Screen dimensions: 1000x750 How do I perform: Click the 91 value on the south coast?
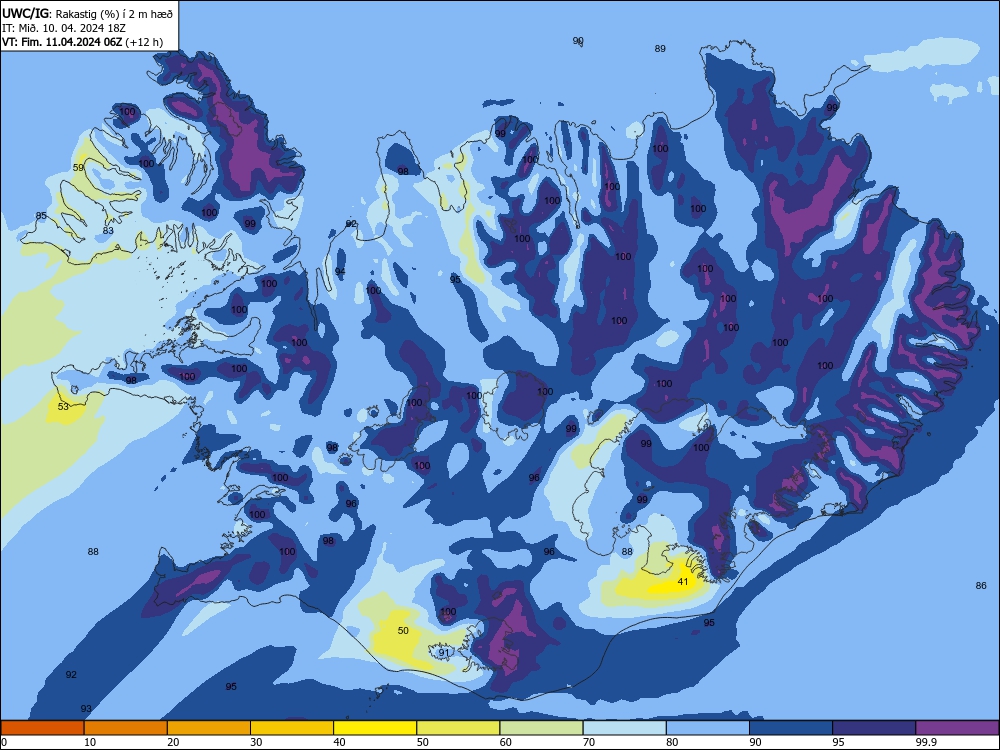pos(444,652)
